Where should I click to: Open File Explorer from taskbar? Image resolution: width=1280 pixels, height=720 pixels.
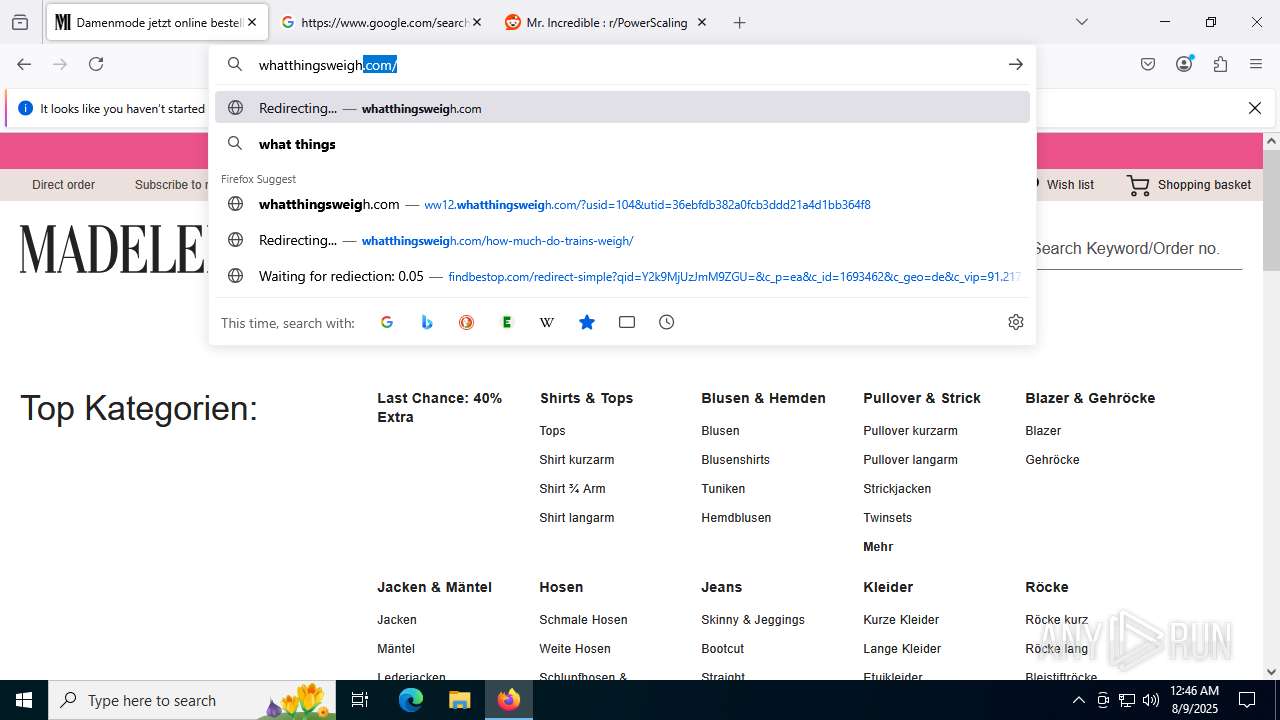[459, 700]
